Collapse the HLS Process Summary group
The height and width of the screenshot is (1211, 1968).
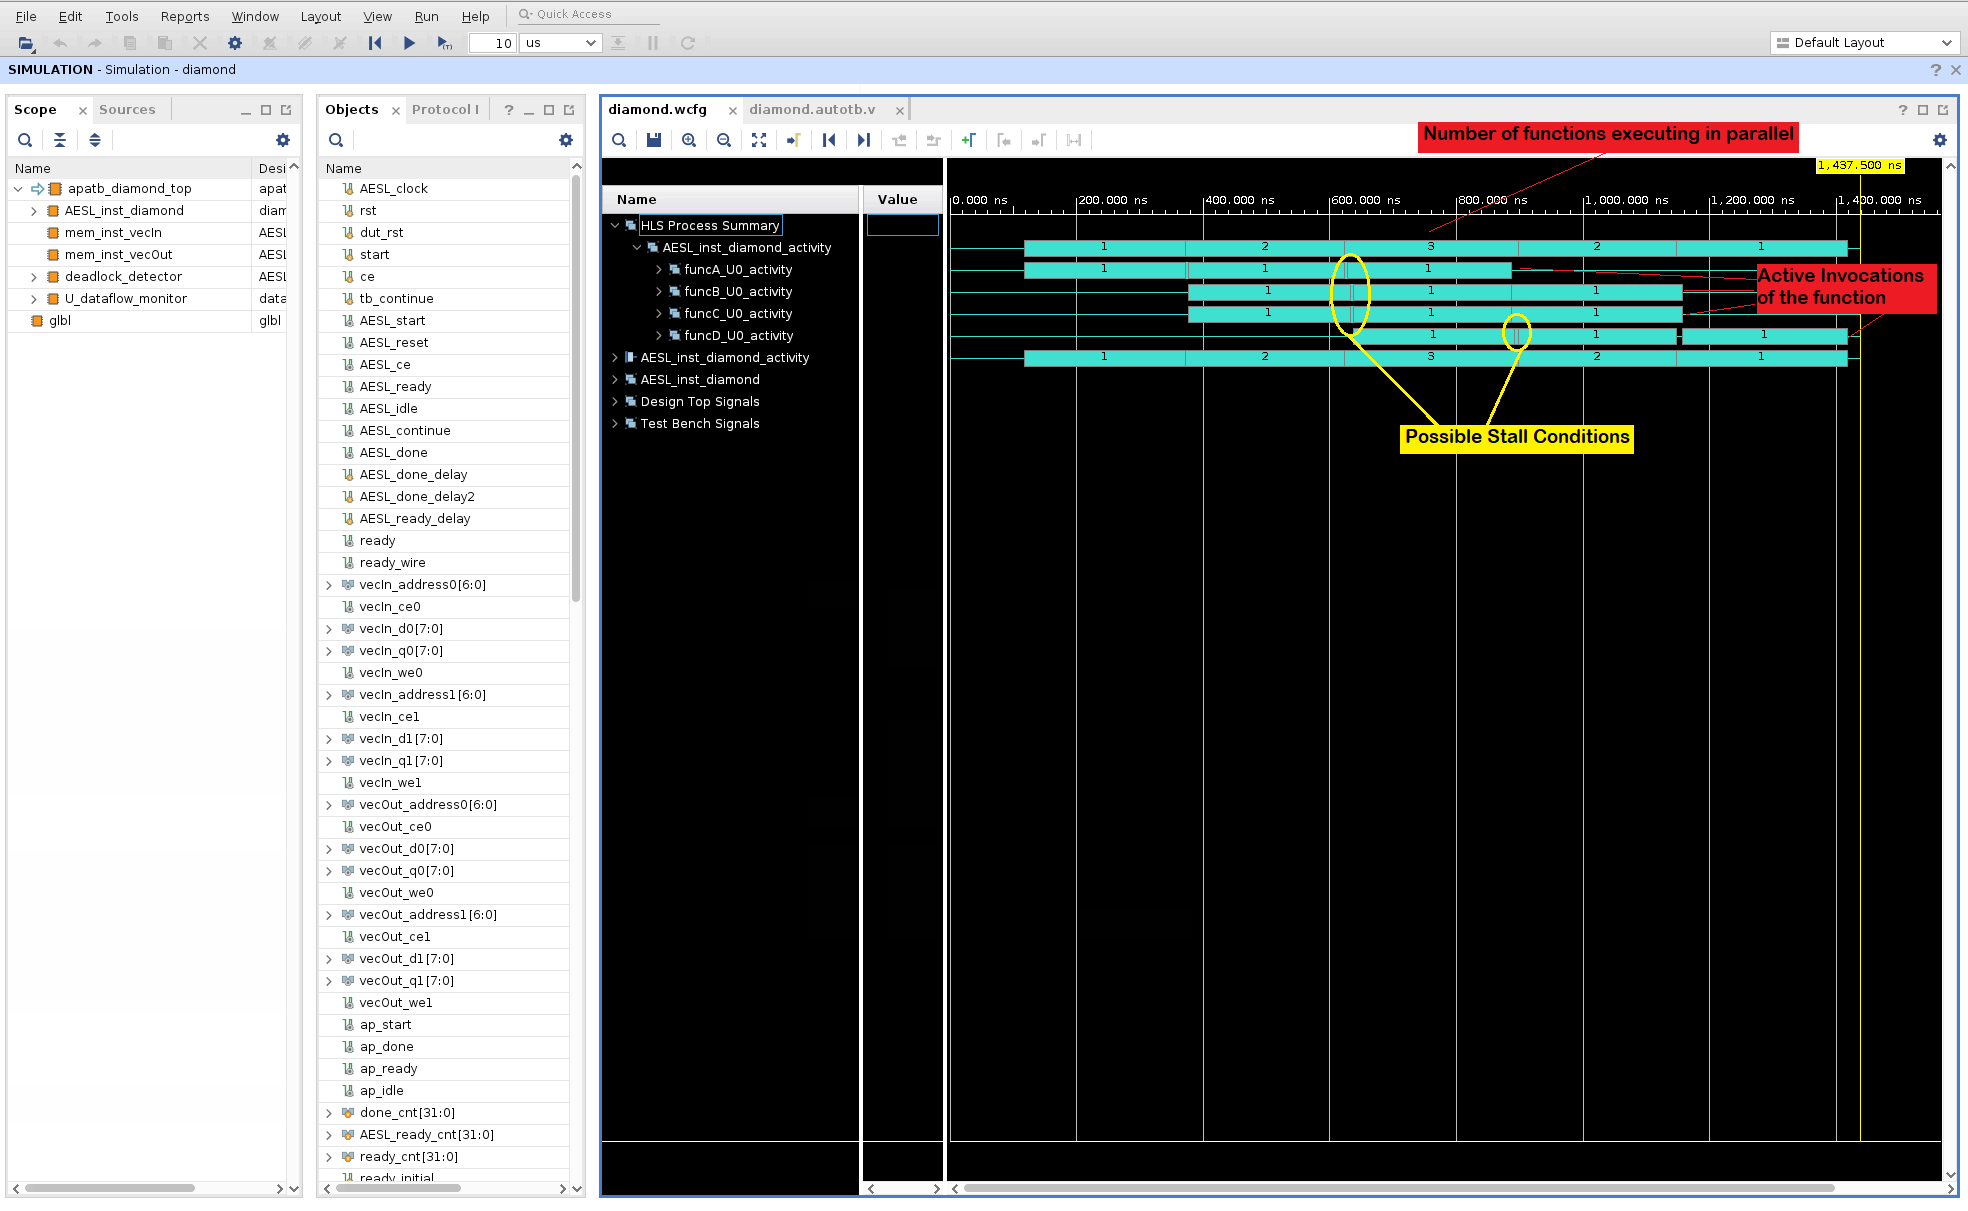tap(615, 226)
